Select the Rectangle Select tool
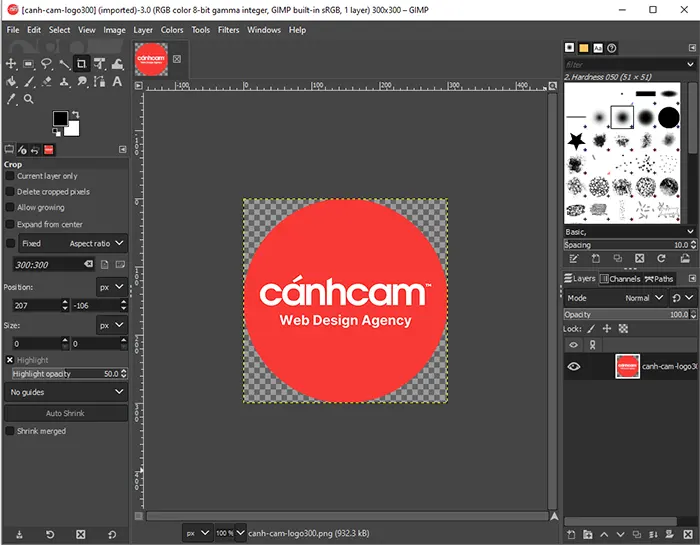Screen dimensions: 700x545 [29, 64]
